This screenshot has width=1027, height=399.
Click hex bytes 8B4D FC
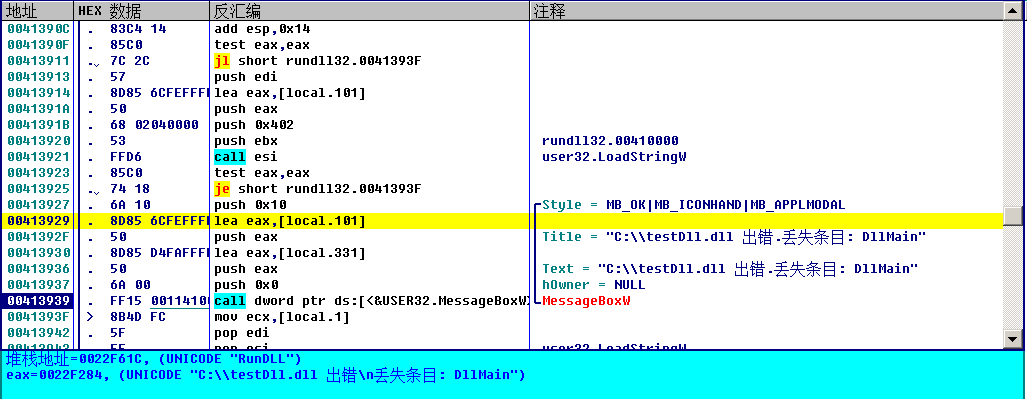point(138,317)
